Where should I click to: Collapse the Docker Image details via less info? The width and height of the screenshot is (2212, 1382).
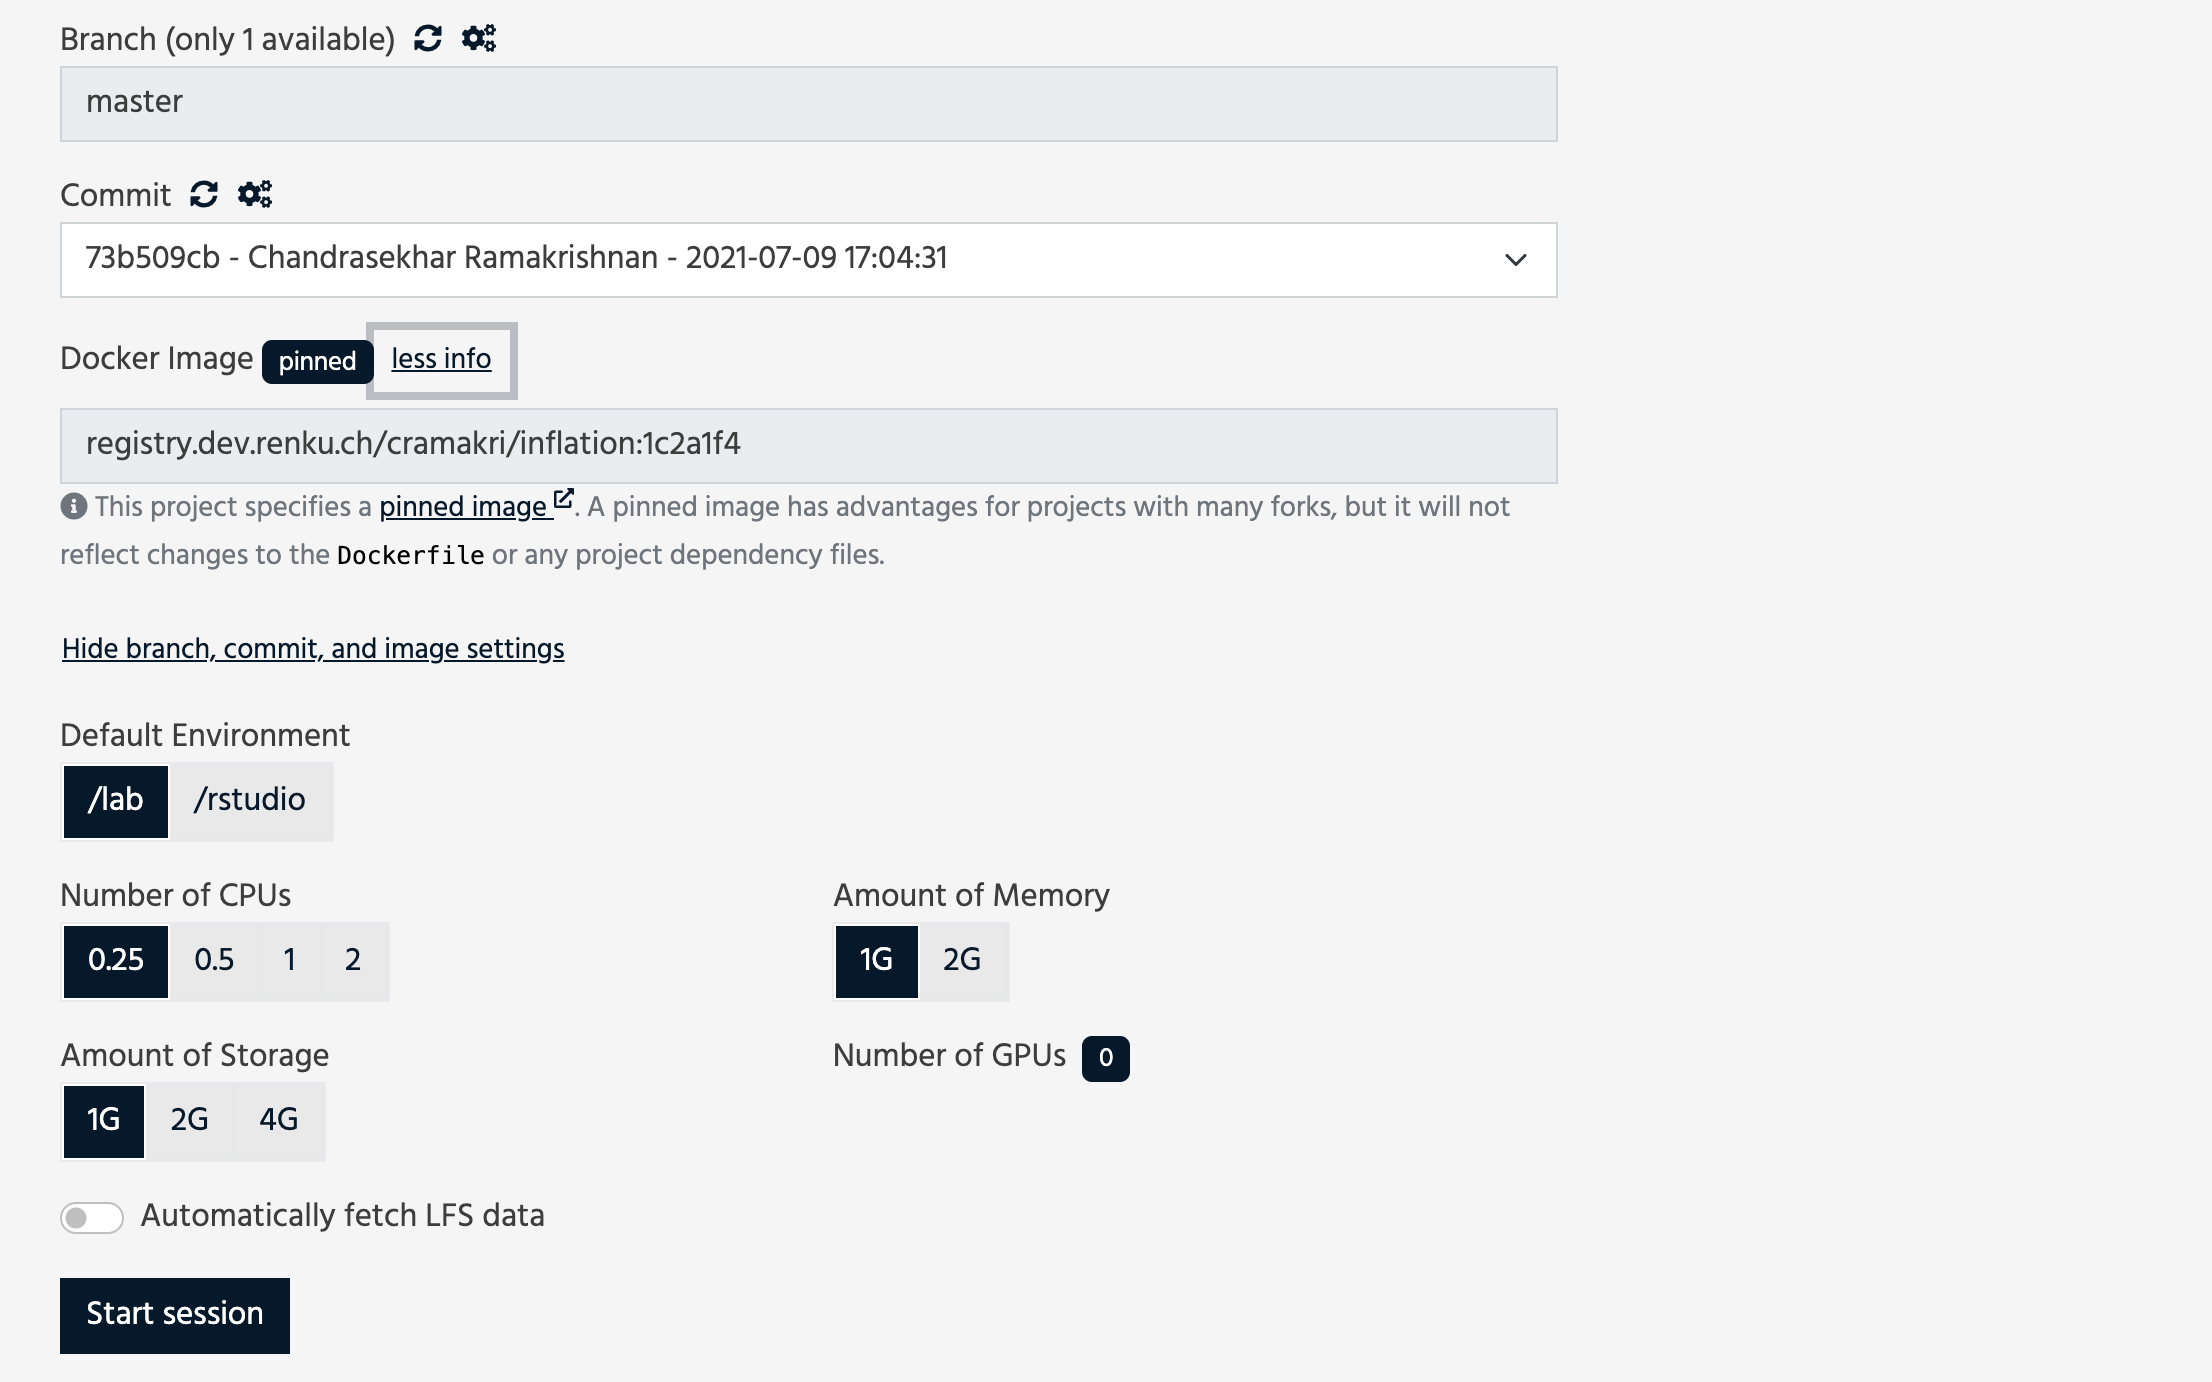441,359
